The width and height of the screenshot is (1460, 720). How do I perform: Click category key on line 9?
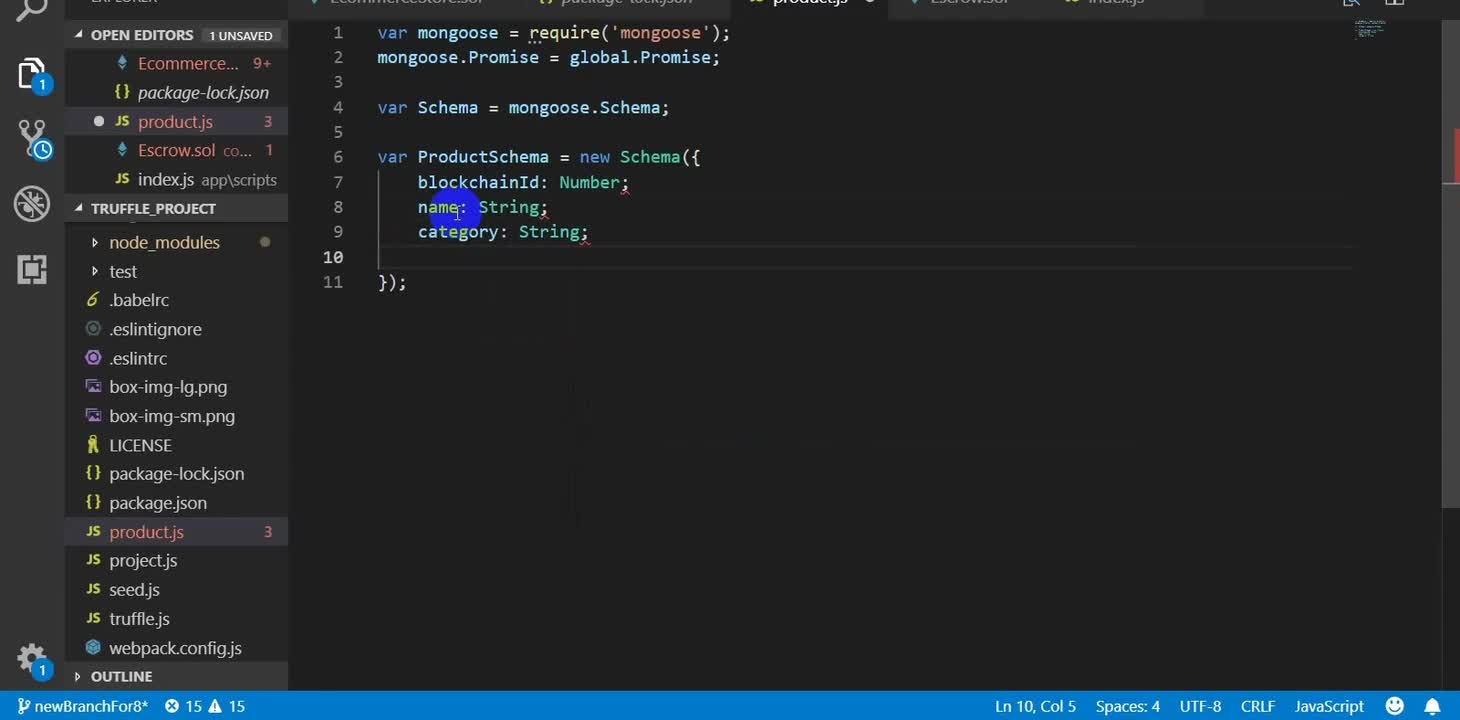click(458, 232)
